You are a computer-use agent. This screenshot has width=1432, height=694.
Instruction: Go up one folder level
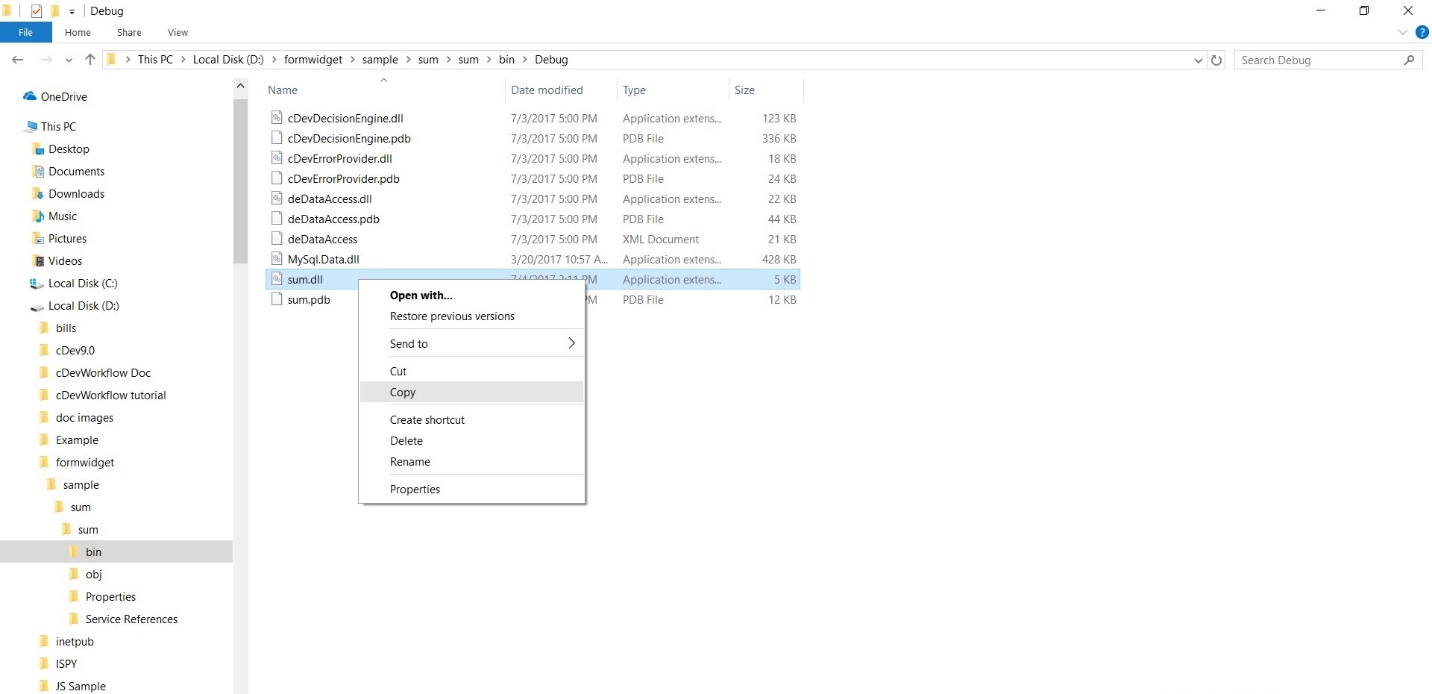[91, 60]
